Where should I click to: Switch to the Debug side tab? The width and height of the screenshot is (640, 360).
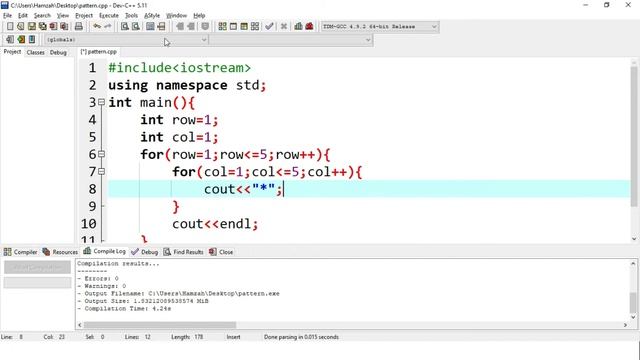(58, 52)
